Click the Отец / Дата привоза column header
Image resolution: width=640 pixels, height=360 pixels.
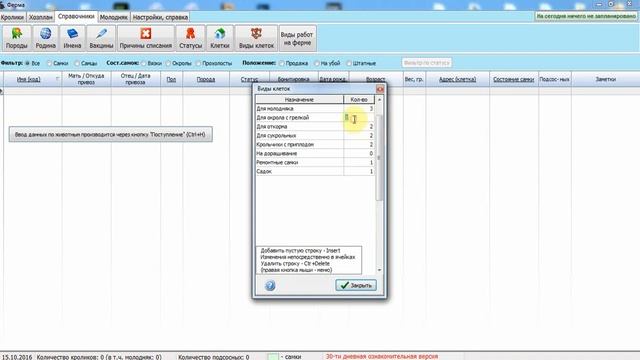(136, 79)
